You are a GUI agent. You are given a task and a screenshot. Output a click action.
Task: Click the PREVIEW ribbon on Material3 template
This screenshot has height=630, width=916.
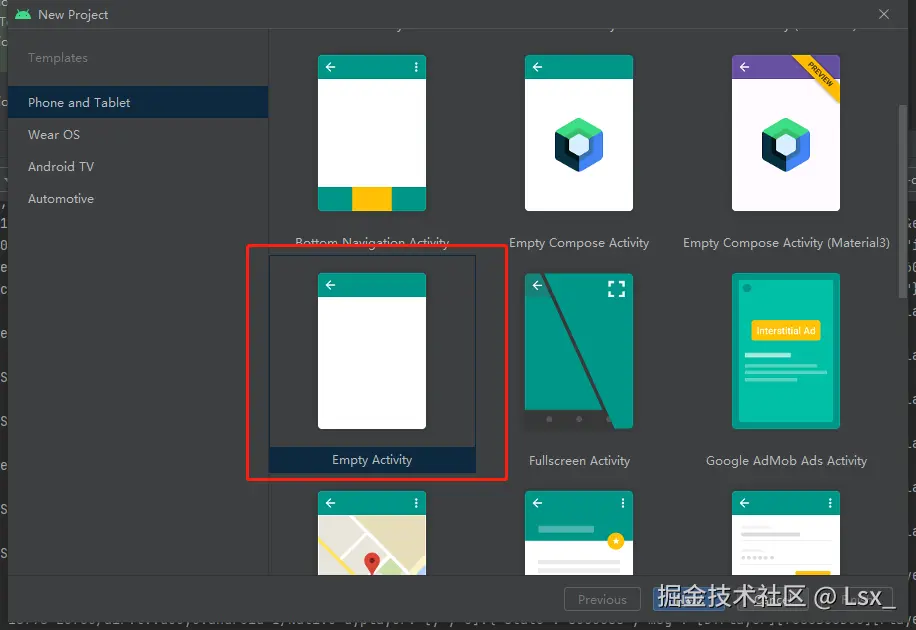818,75
